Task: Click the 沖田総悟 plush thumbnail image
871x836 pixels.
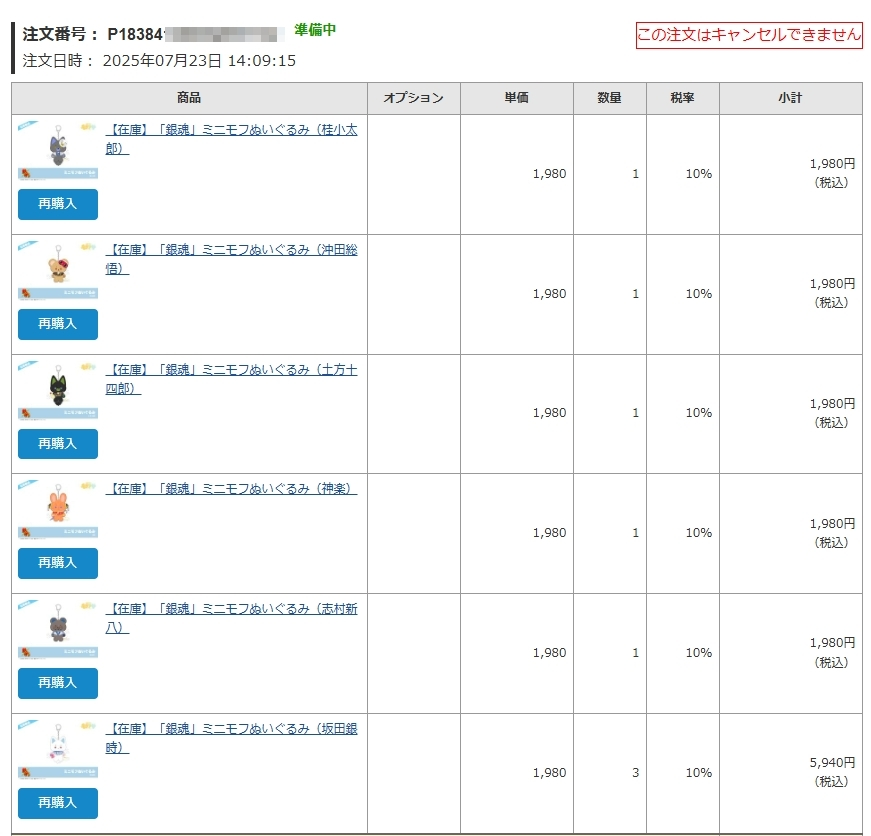Action: (58, 270)
